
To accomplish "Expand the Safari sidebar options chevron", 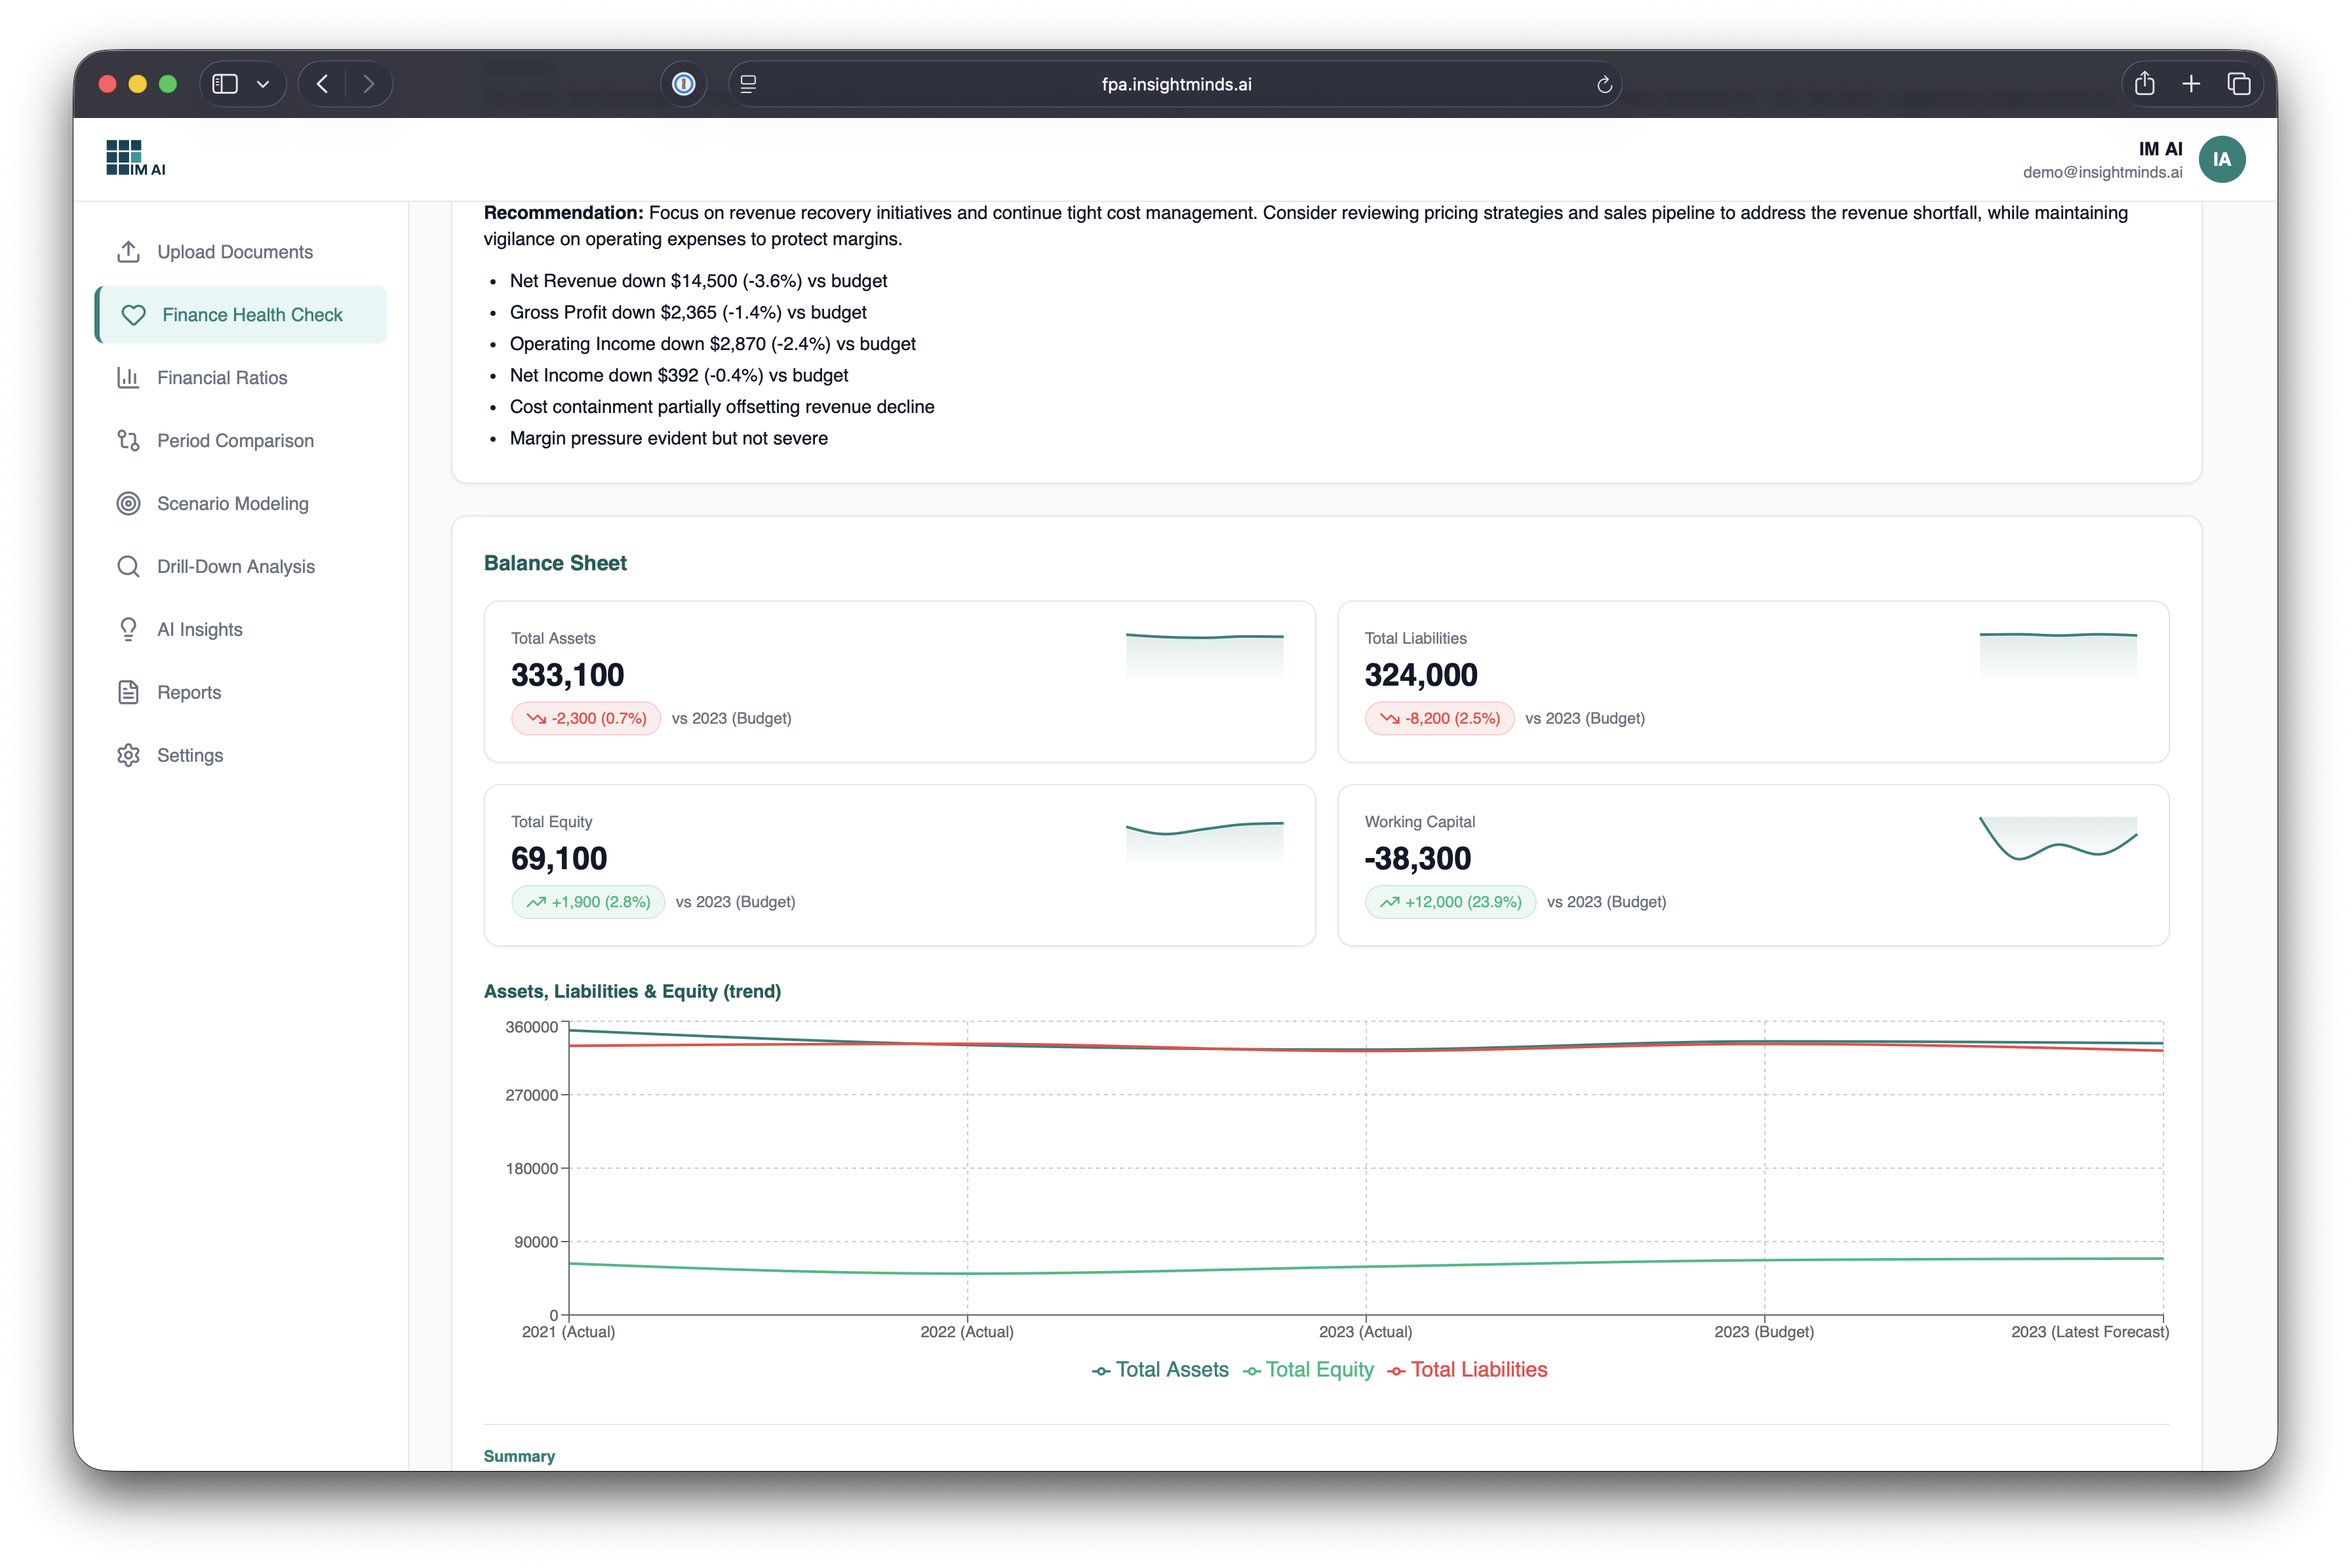I will [x=263, y=84].
